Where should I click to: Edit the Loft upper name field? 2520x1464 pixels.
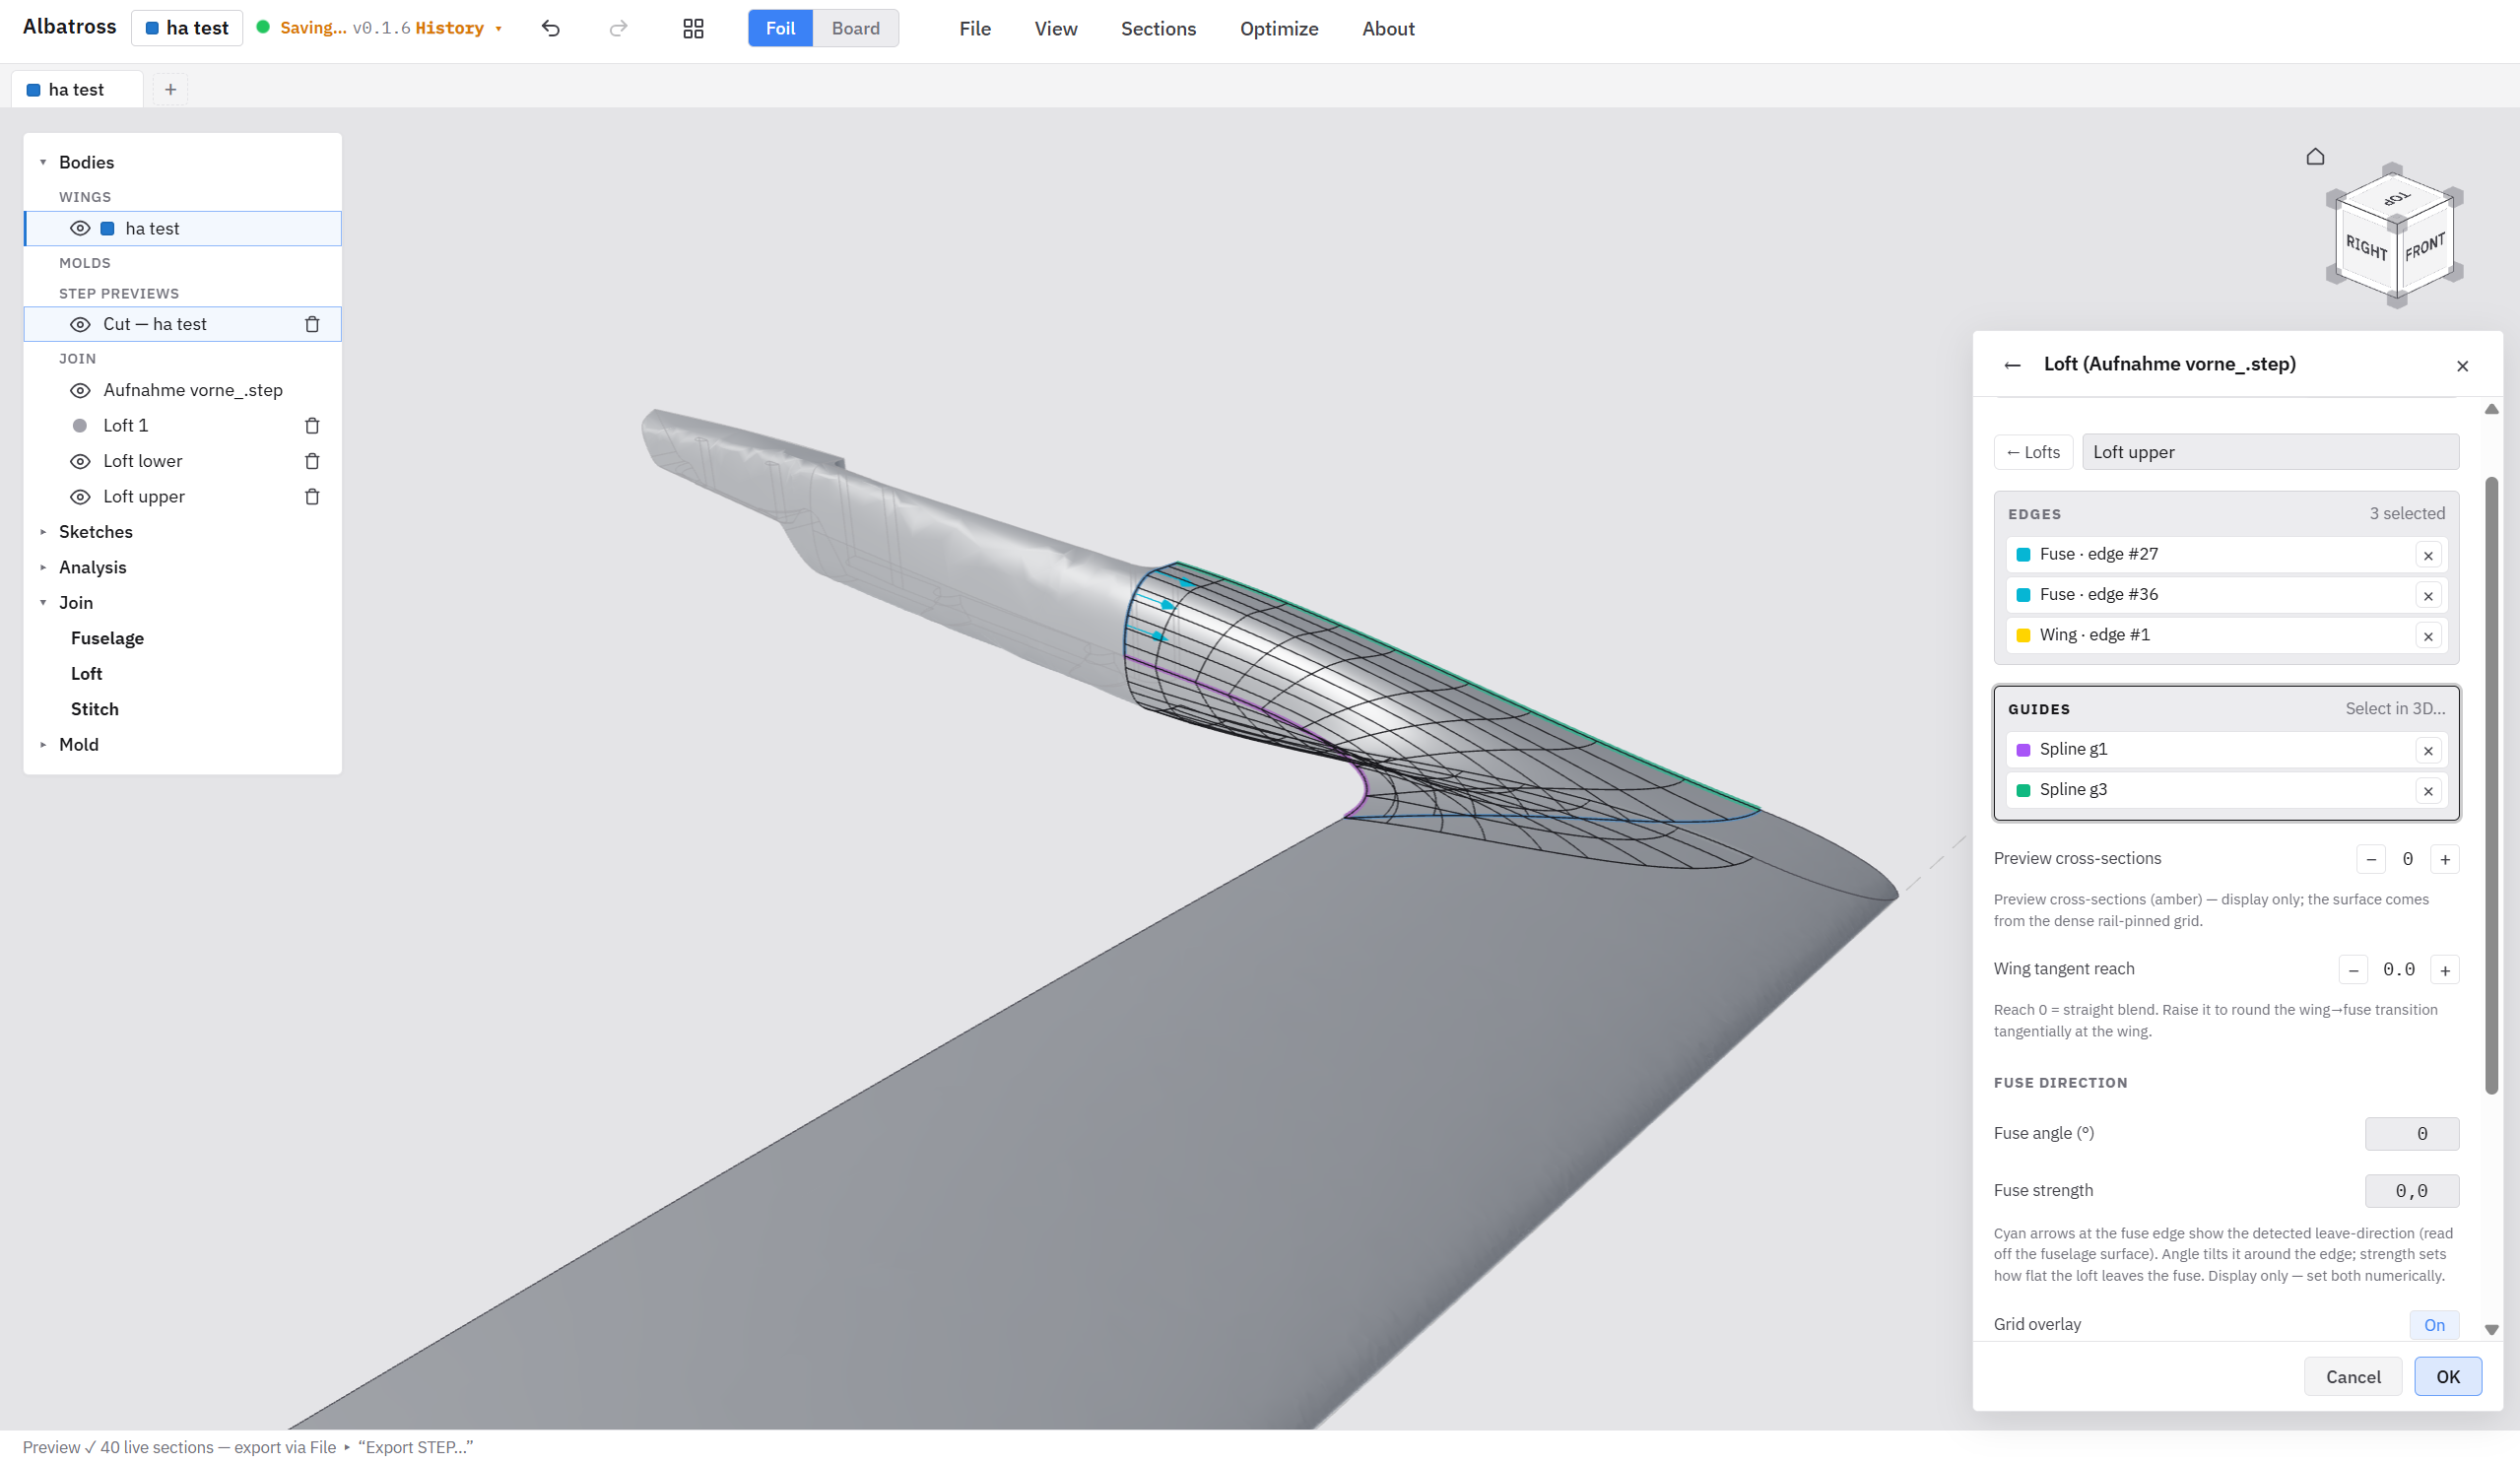(x=2270, y=452)
